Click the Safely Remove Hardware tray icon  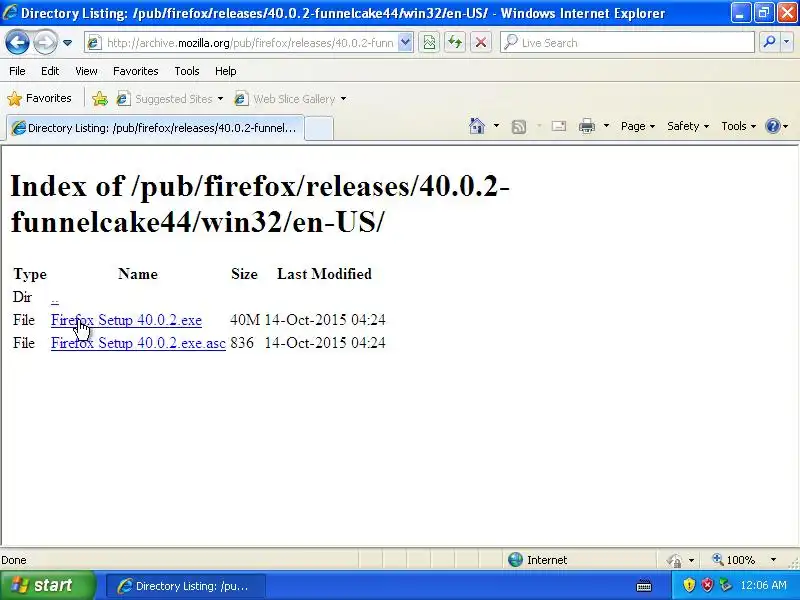click(725, 585)
